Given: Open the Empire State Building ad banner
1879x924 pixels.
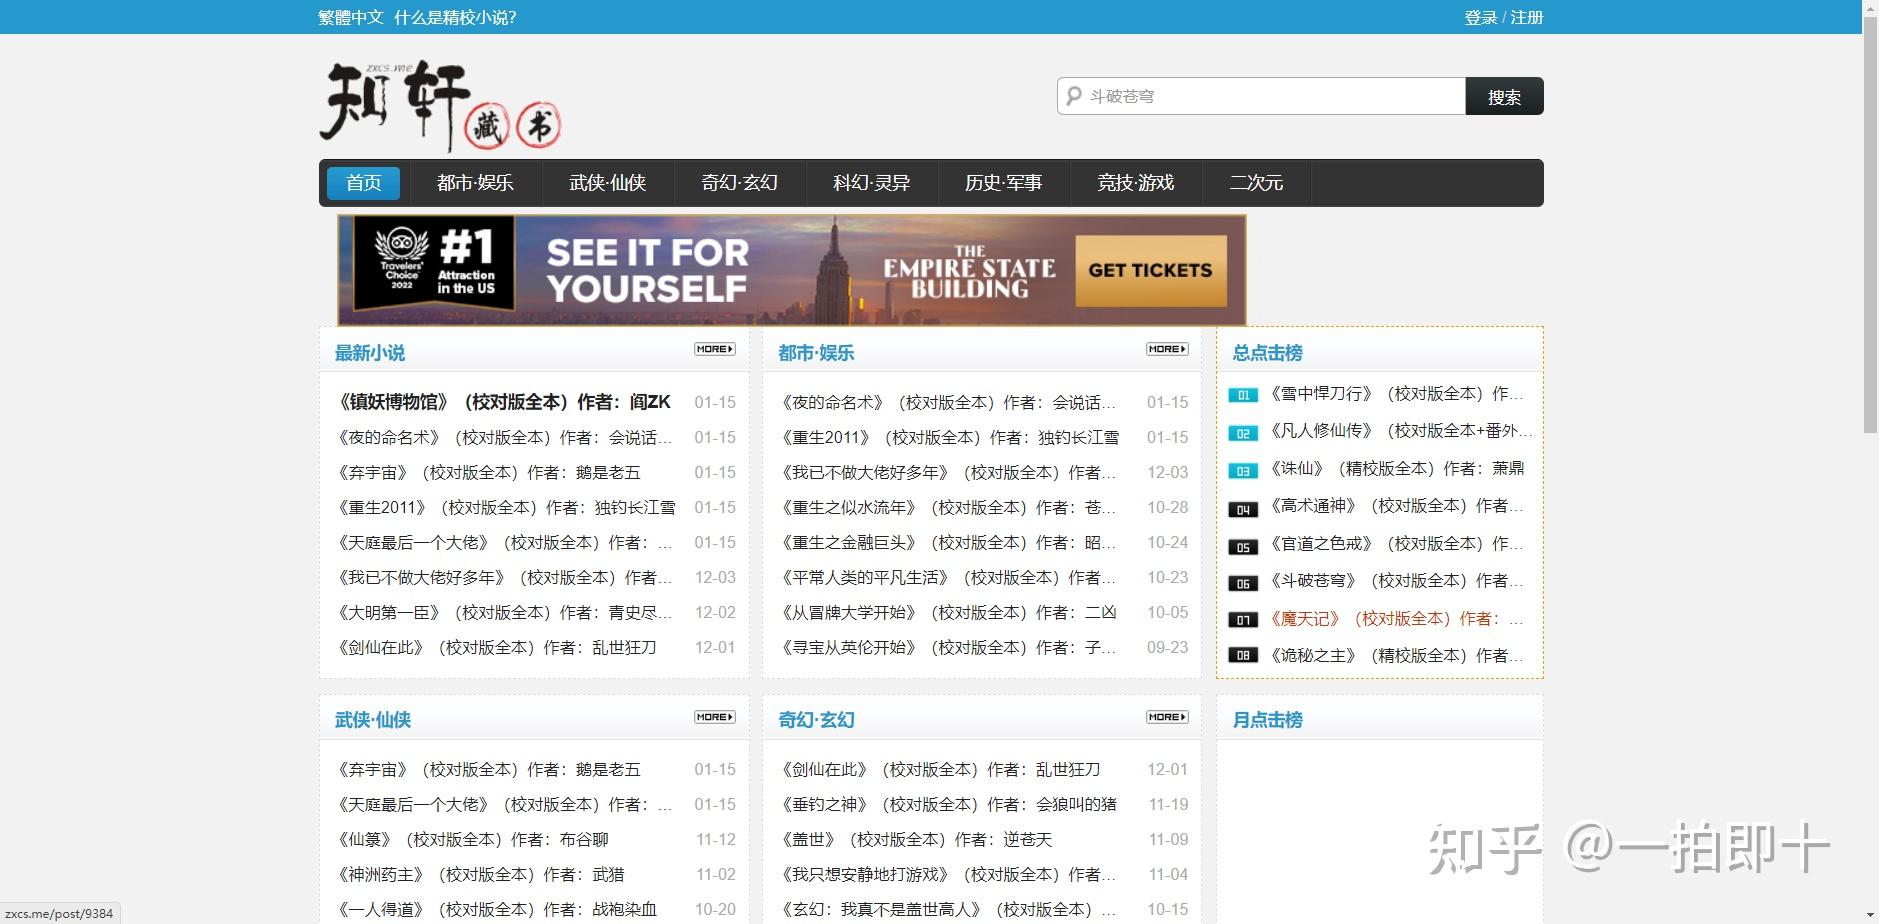Looking at the screenshot, I should tap(792, 270).
